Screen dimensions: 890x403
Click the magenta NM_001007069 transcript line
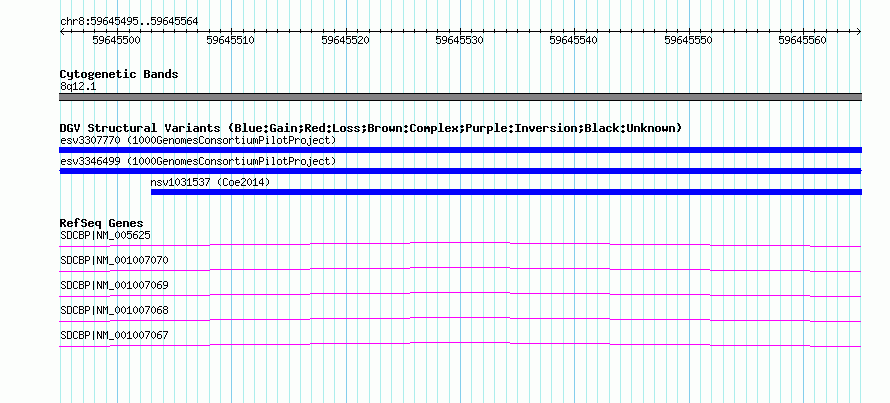point(460,294)
